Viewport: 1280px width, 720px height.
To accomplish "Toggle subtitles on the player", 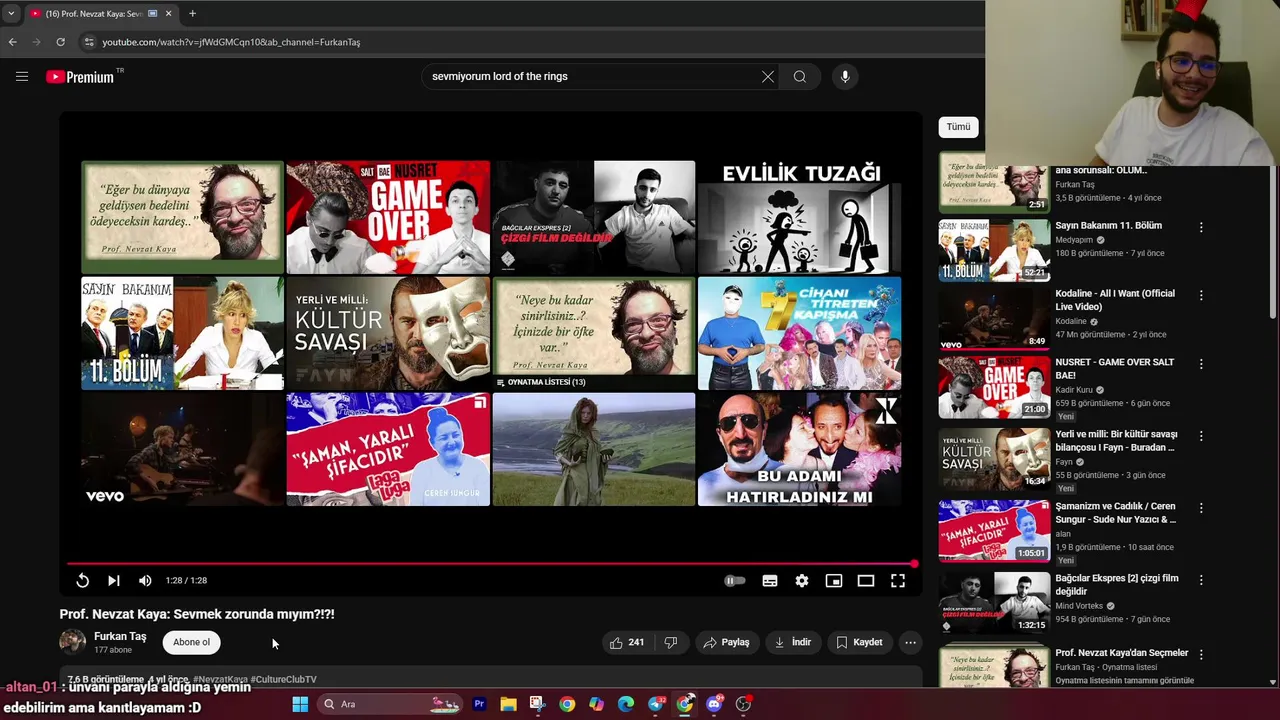I will pos(770,580).
